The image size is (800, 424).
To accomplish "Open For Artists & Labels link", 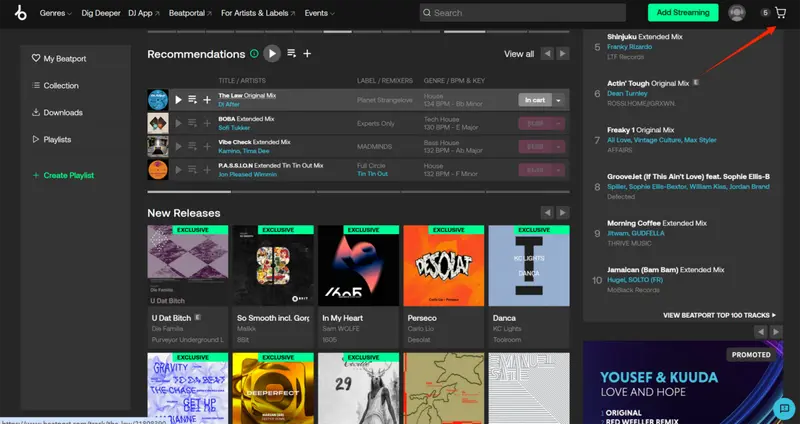I will pos(258,13).
